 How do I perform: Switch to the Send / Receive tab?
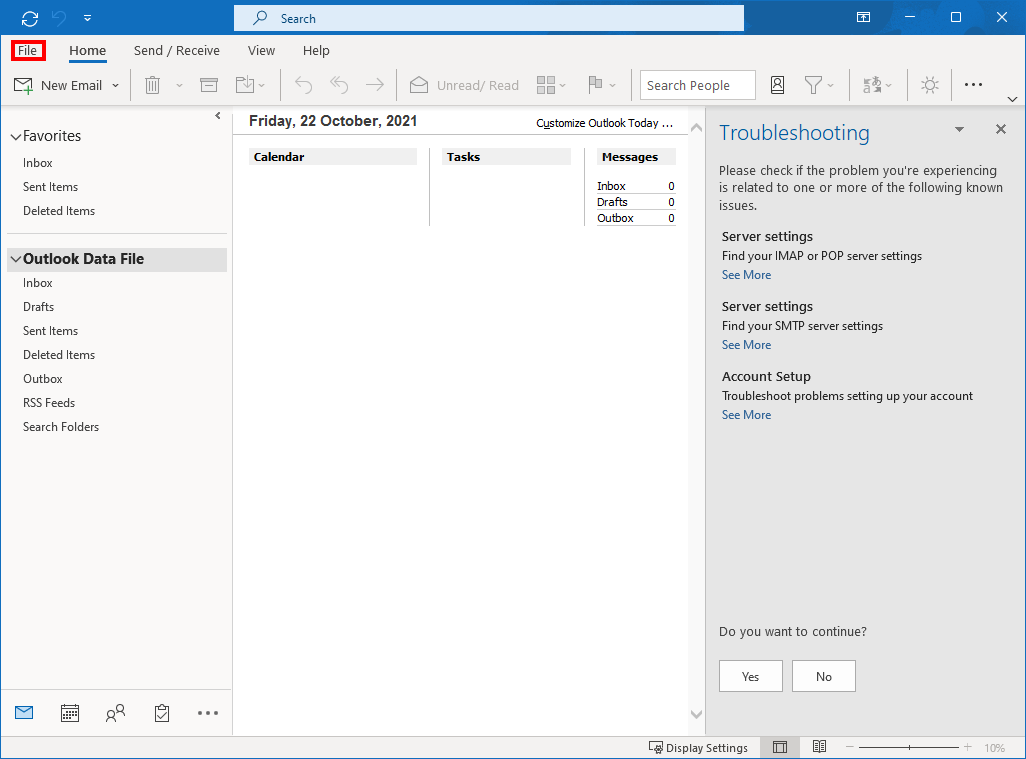(176, 51)
